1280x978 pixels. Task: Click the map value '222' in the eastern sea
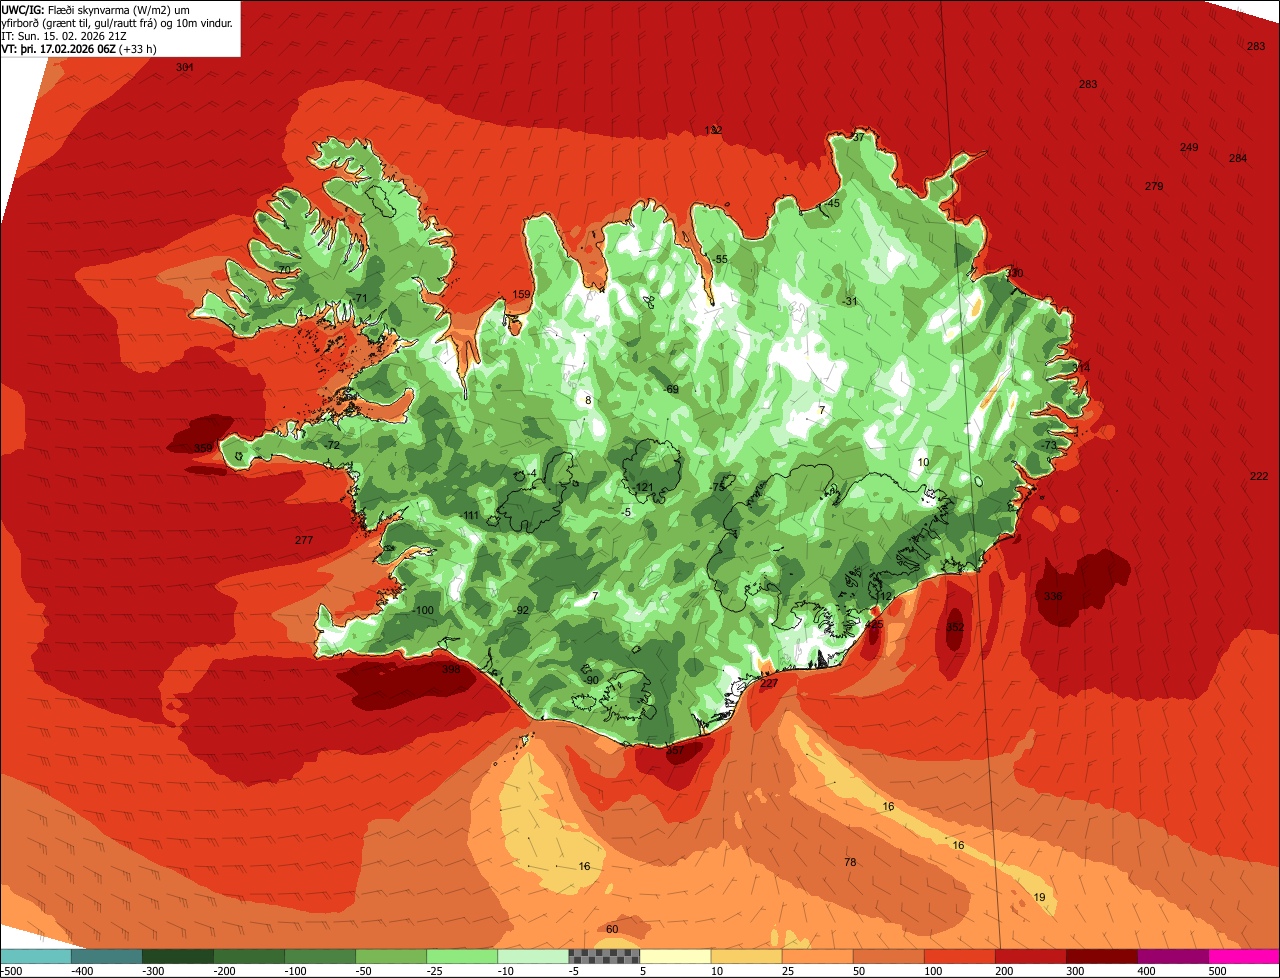[1259, 476]
